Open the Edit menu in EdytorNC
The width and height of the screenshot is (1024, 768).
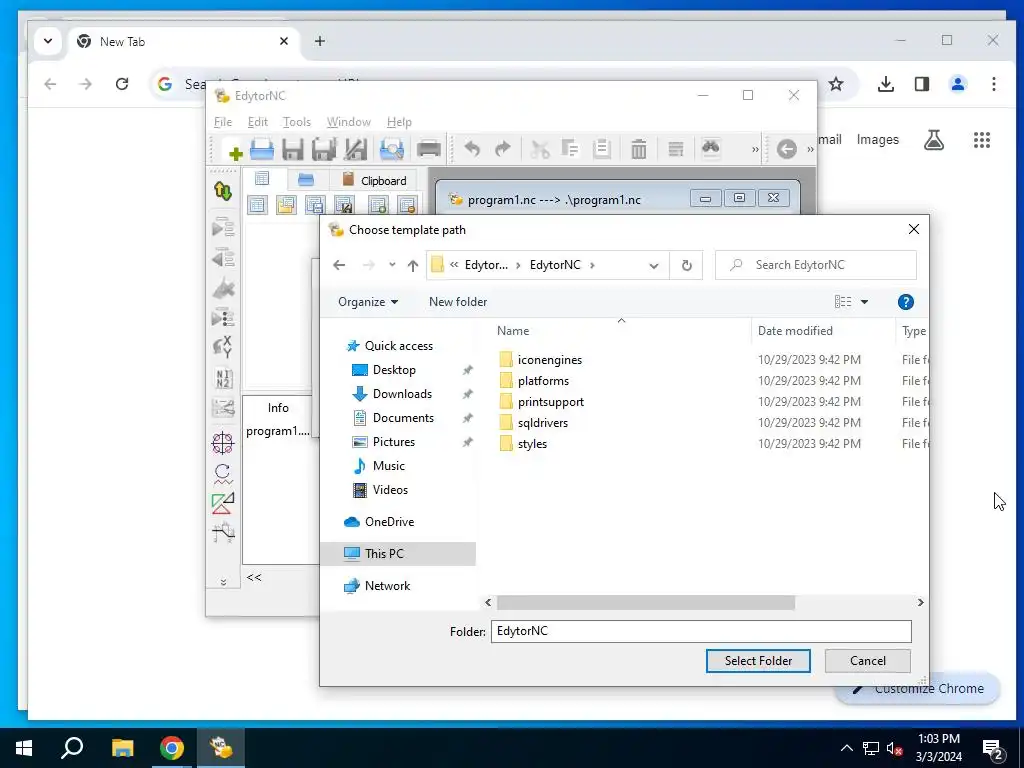[257, 122]
